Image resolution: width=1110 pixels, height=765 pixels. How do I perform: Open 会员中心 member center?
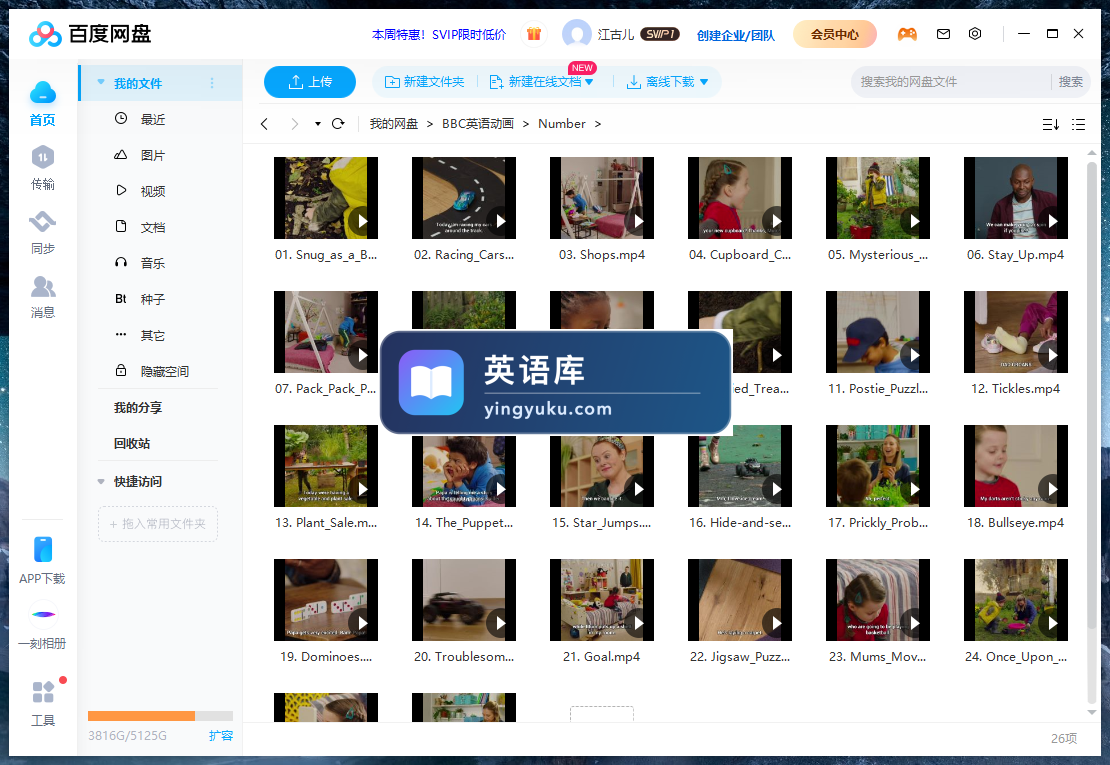(x=835, y=34)
